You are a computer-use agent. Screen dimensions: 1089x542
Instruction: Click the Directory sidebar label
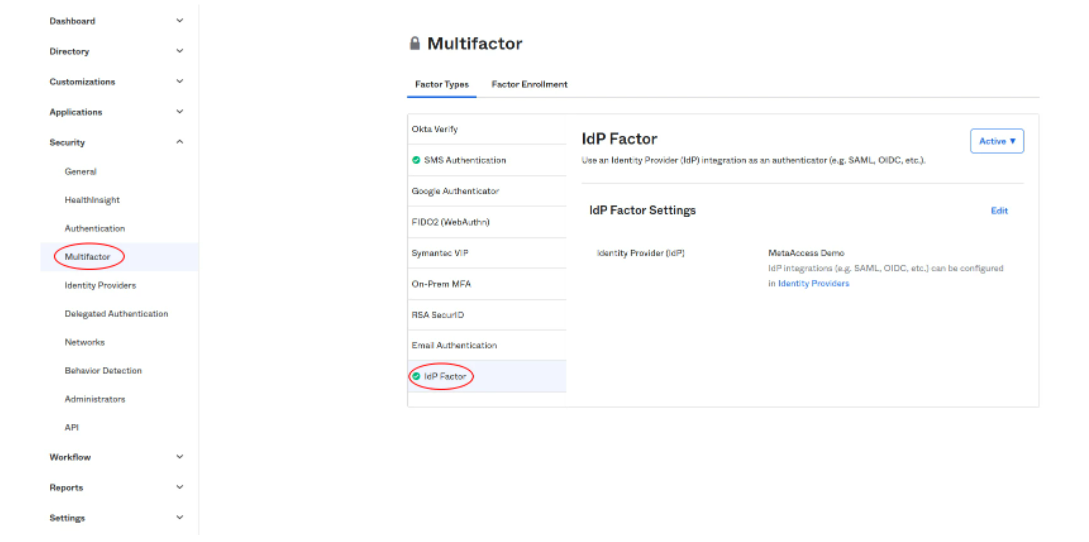[x=69, y=51]
